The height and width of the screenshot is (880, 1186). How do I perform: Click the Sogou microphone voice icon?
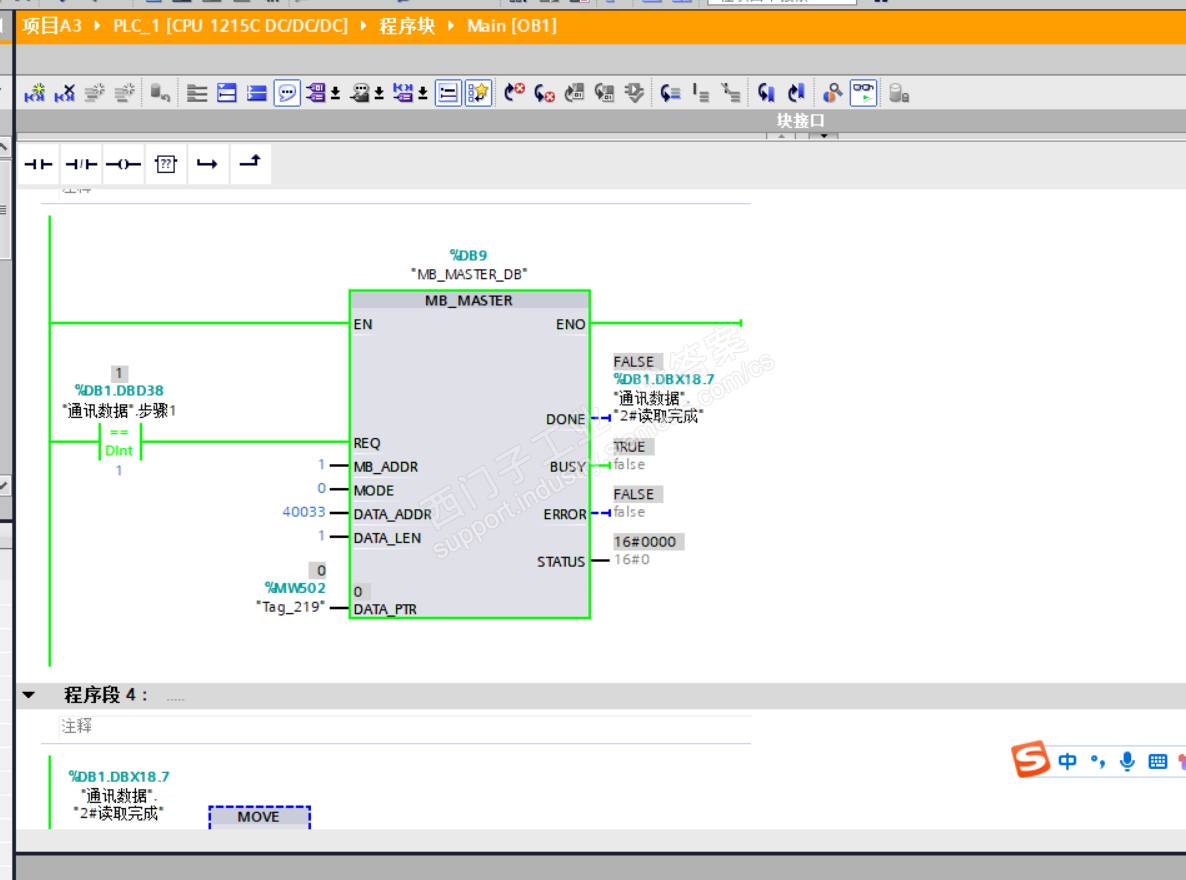1127,761
